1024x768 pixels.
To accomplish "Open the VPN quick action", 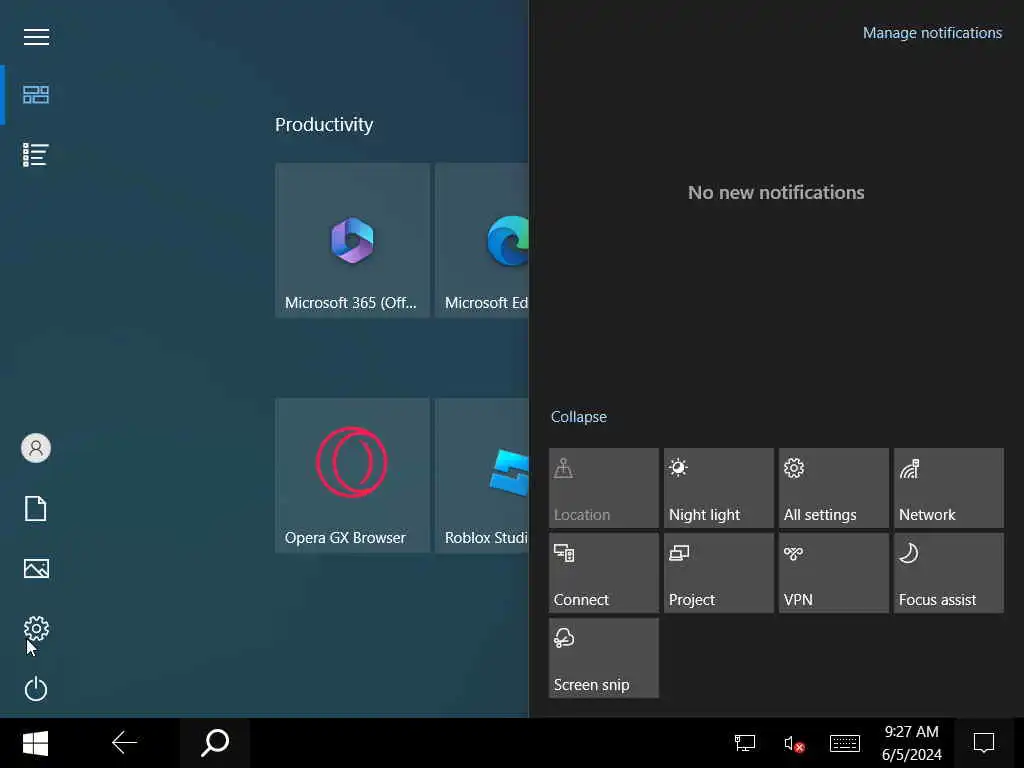I will click(x=833, y=573).
